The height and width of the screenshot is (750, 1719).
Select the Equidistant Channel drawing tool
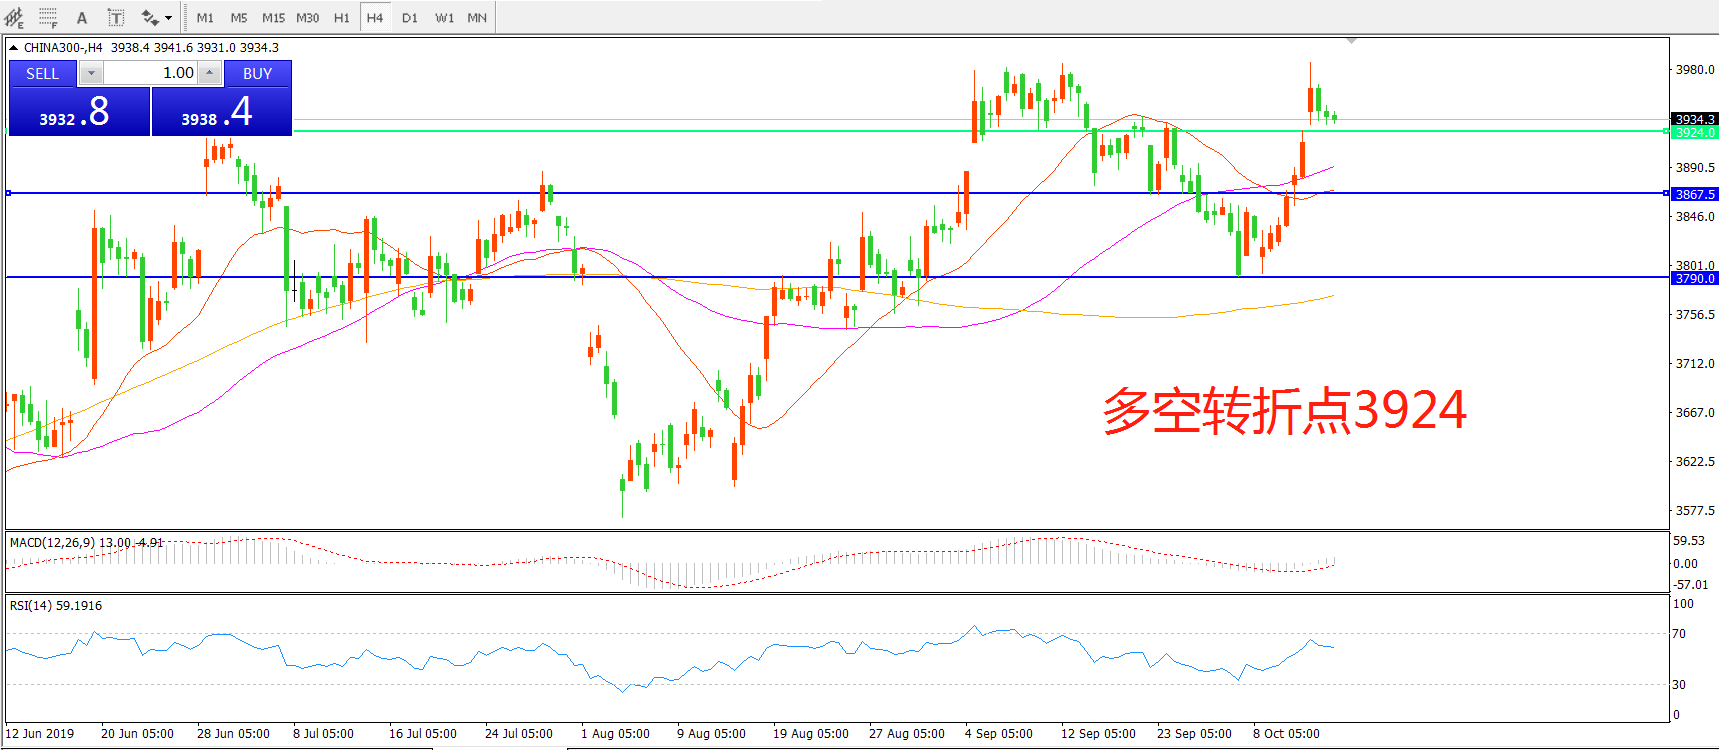(14, 18)
